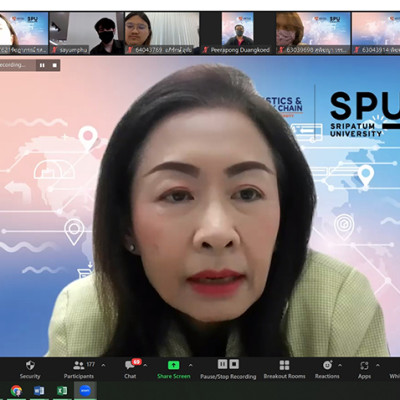
Task: Click the red 69 unread chat badge
Action: [136, 362]
